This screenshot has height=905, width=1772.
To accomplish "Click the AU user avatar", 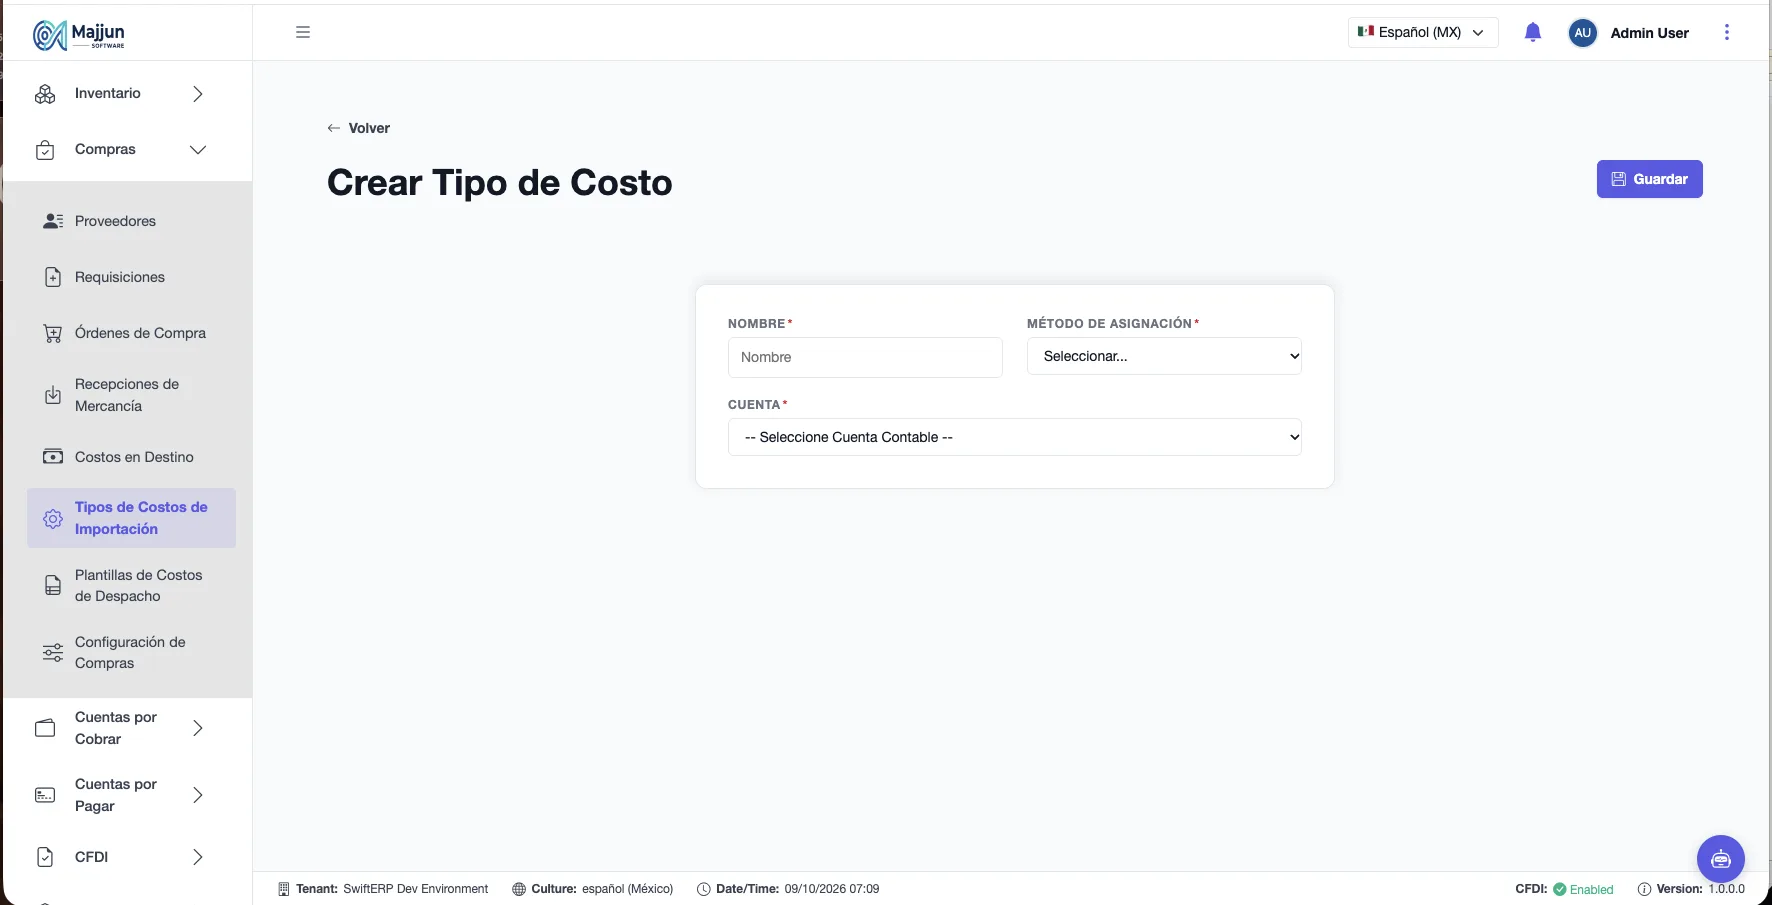I will tap(1582, 33).
